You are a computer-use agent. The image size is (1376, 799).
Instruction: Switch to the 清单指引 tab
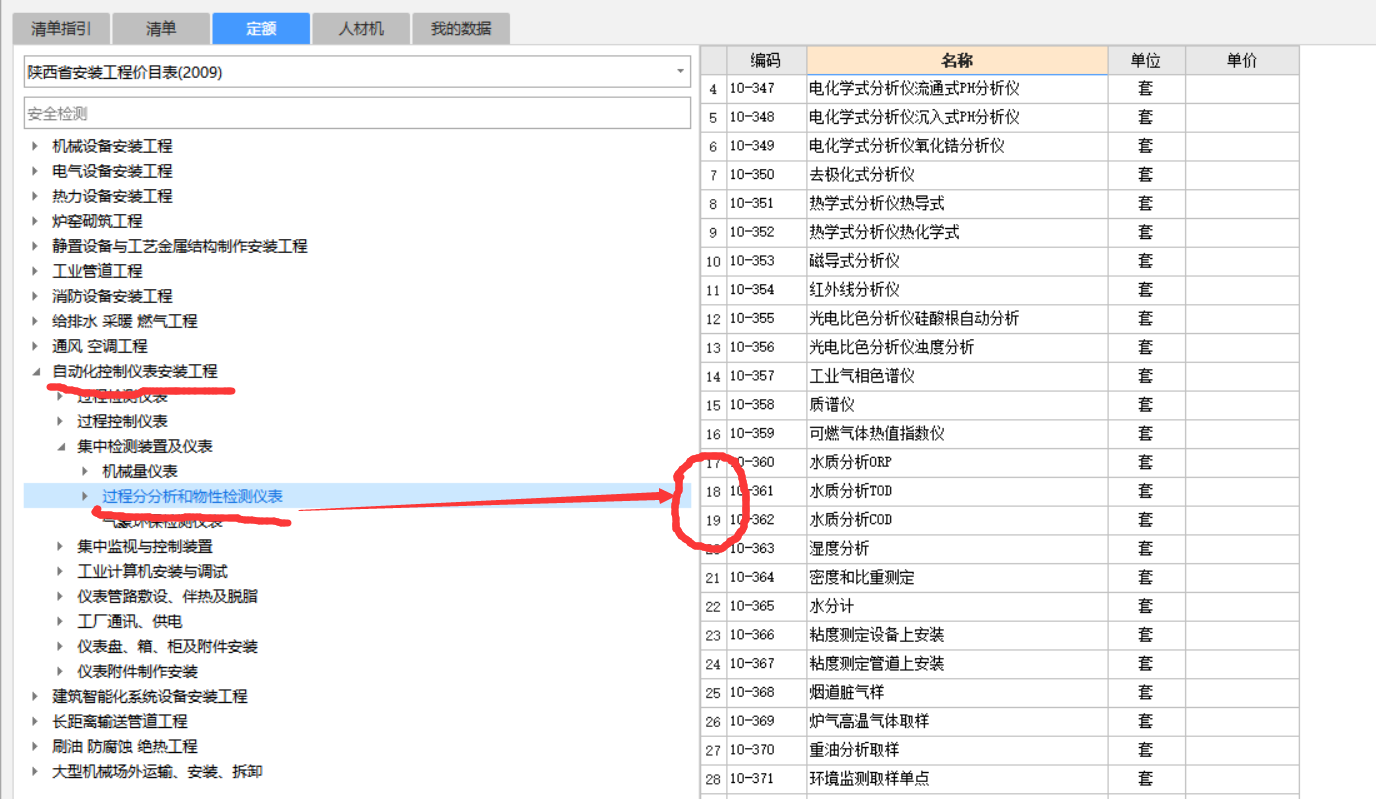click(x=61, y=29)
